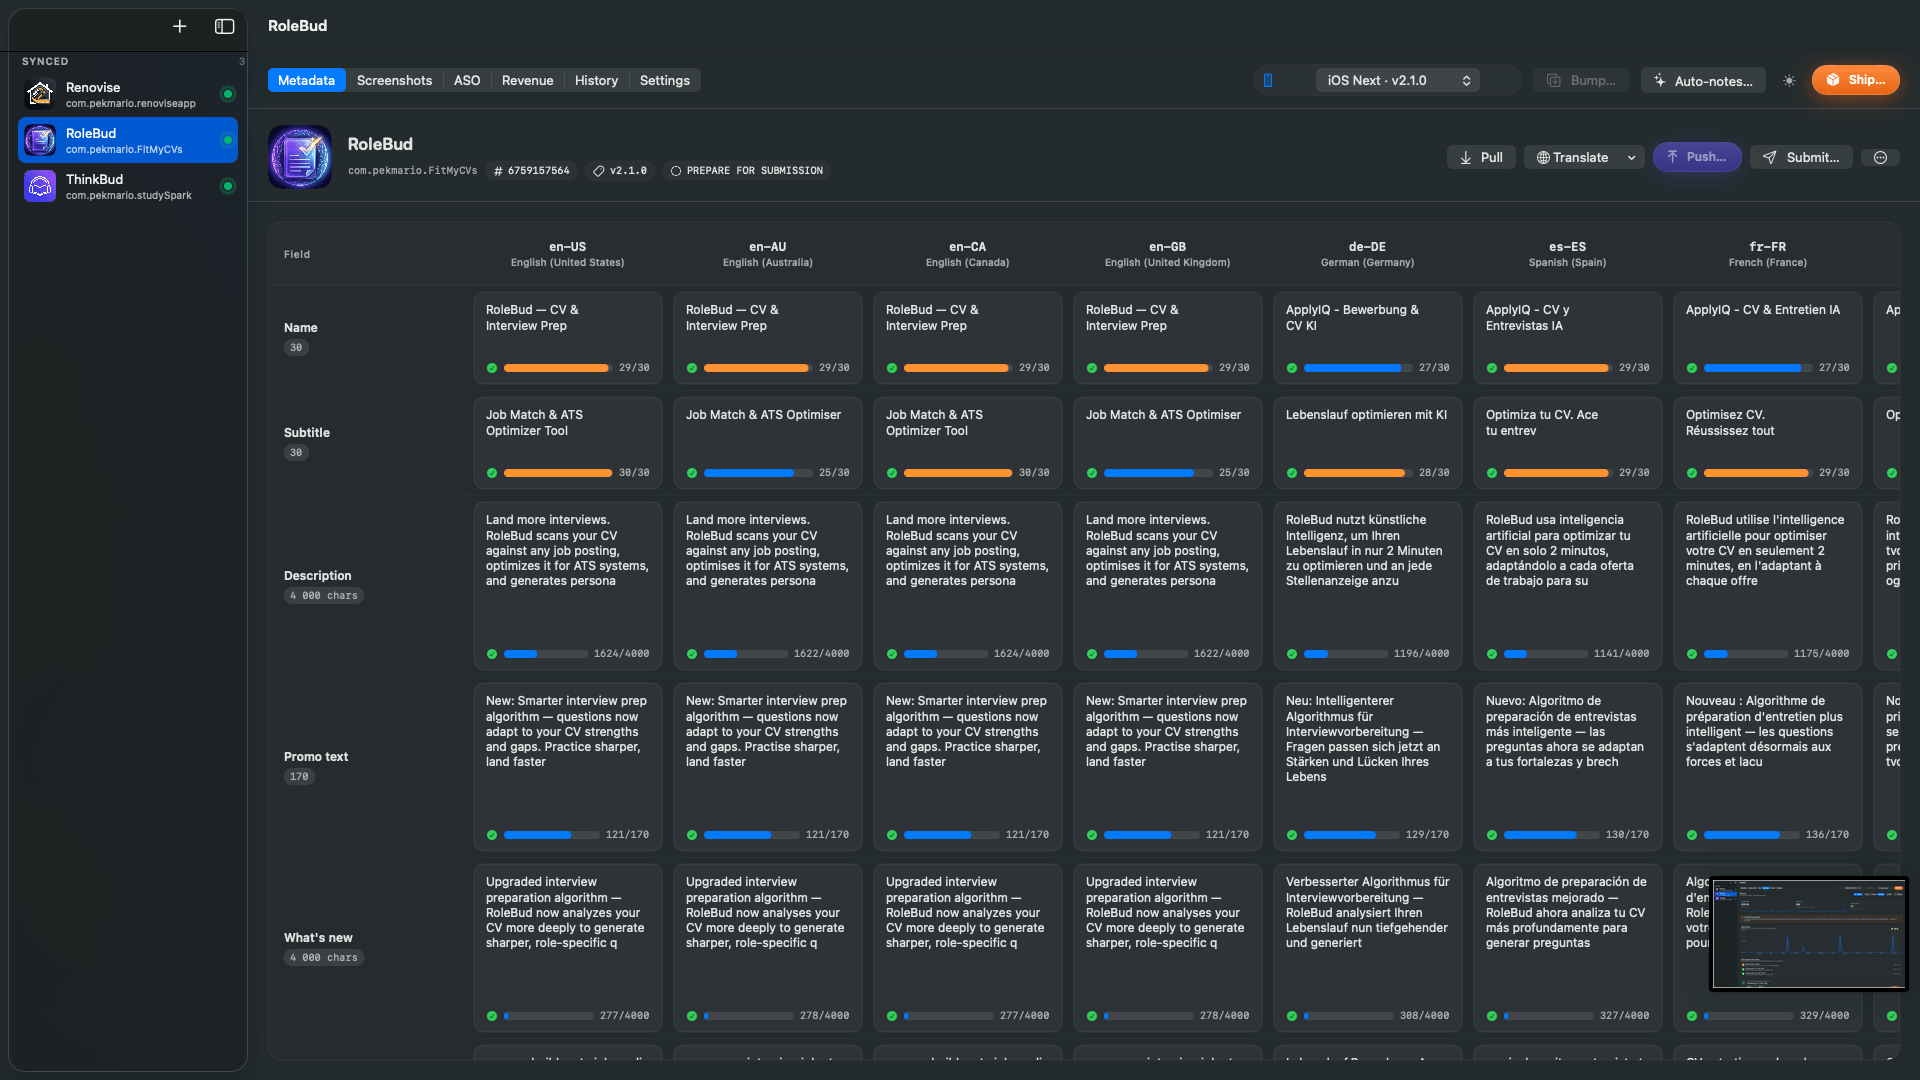Edit the de-DE Promo text cell

[x=1367, y=767]
